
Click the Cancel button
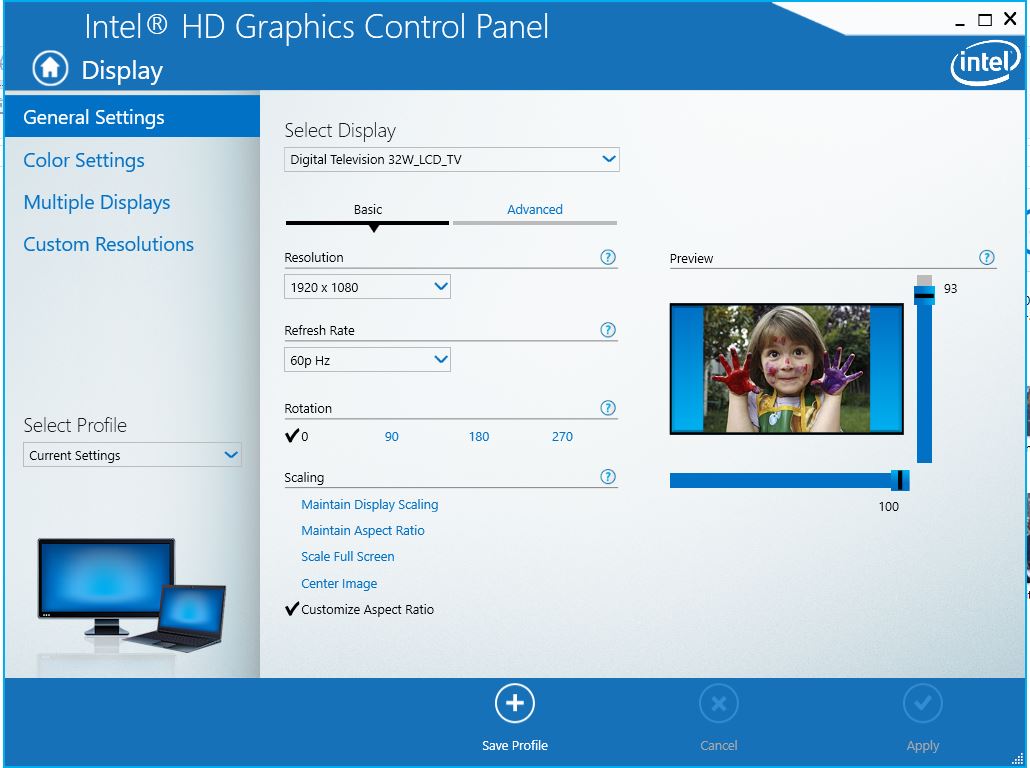click(718, 703)
